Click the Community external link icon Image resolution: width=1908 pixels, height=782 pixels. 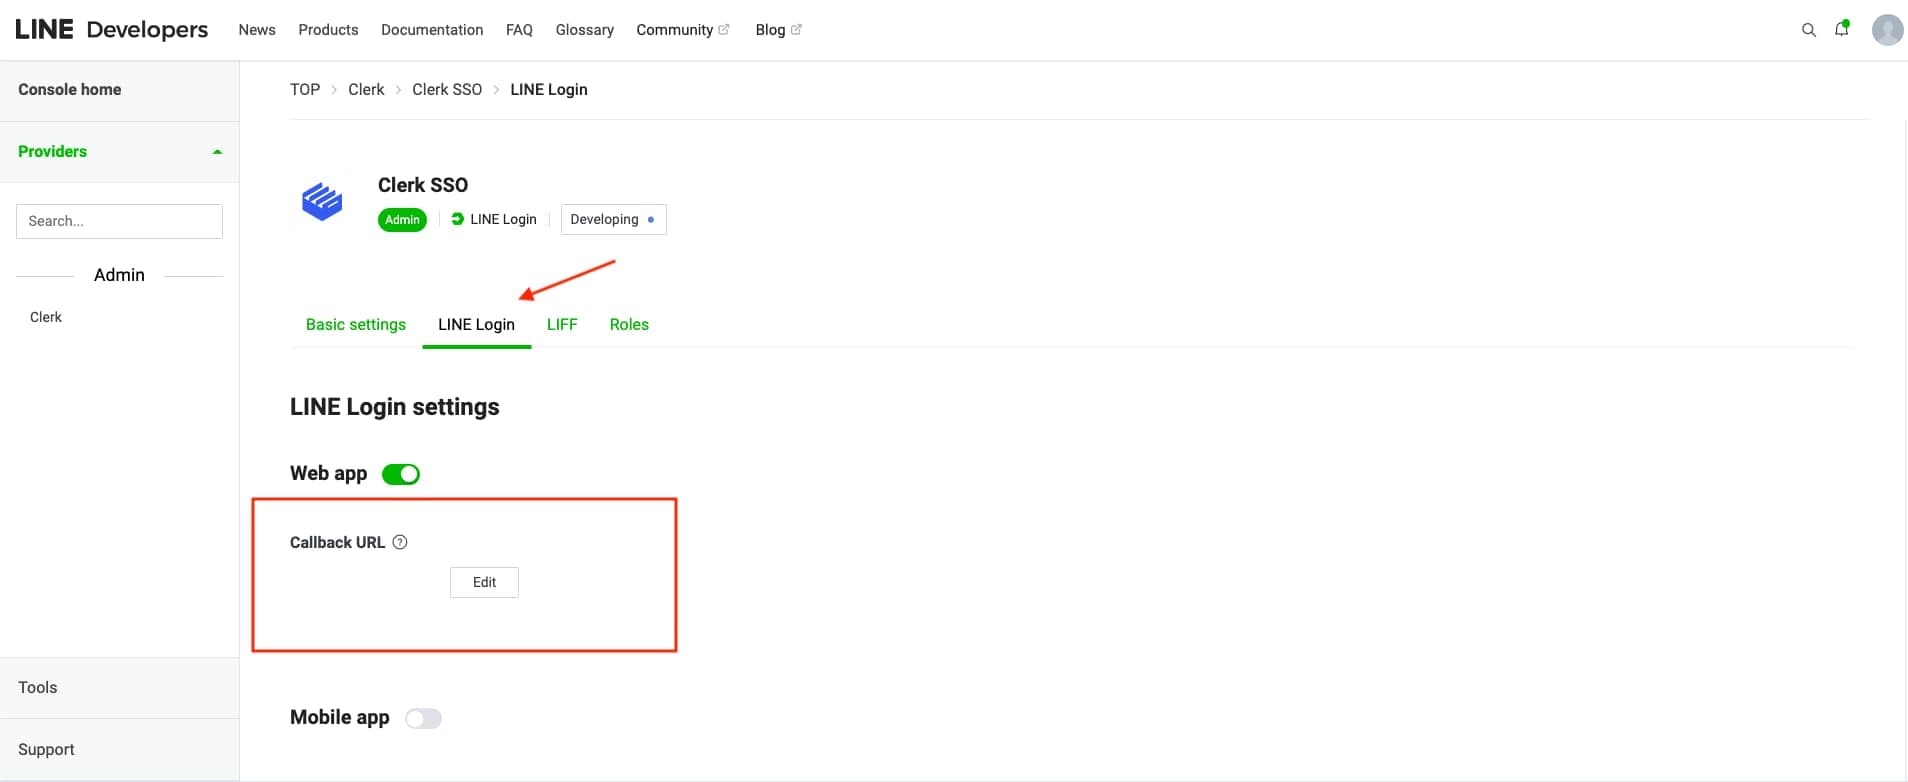(724, 30)
